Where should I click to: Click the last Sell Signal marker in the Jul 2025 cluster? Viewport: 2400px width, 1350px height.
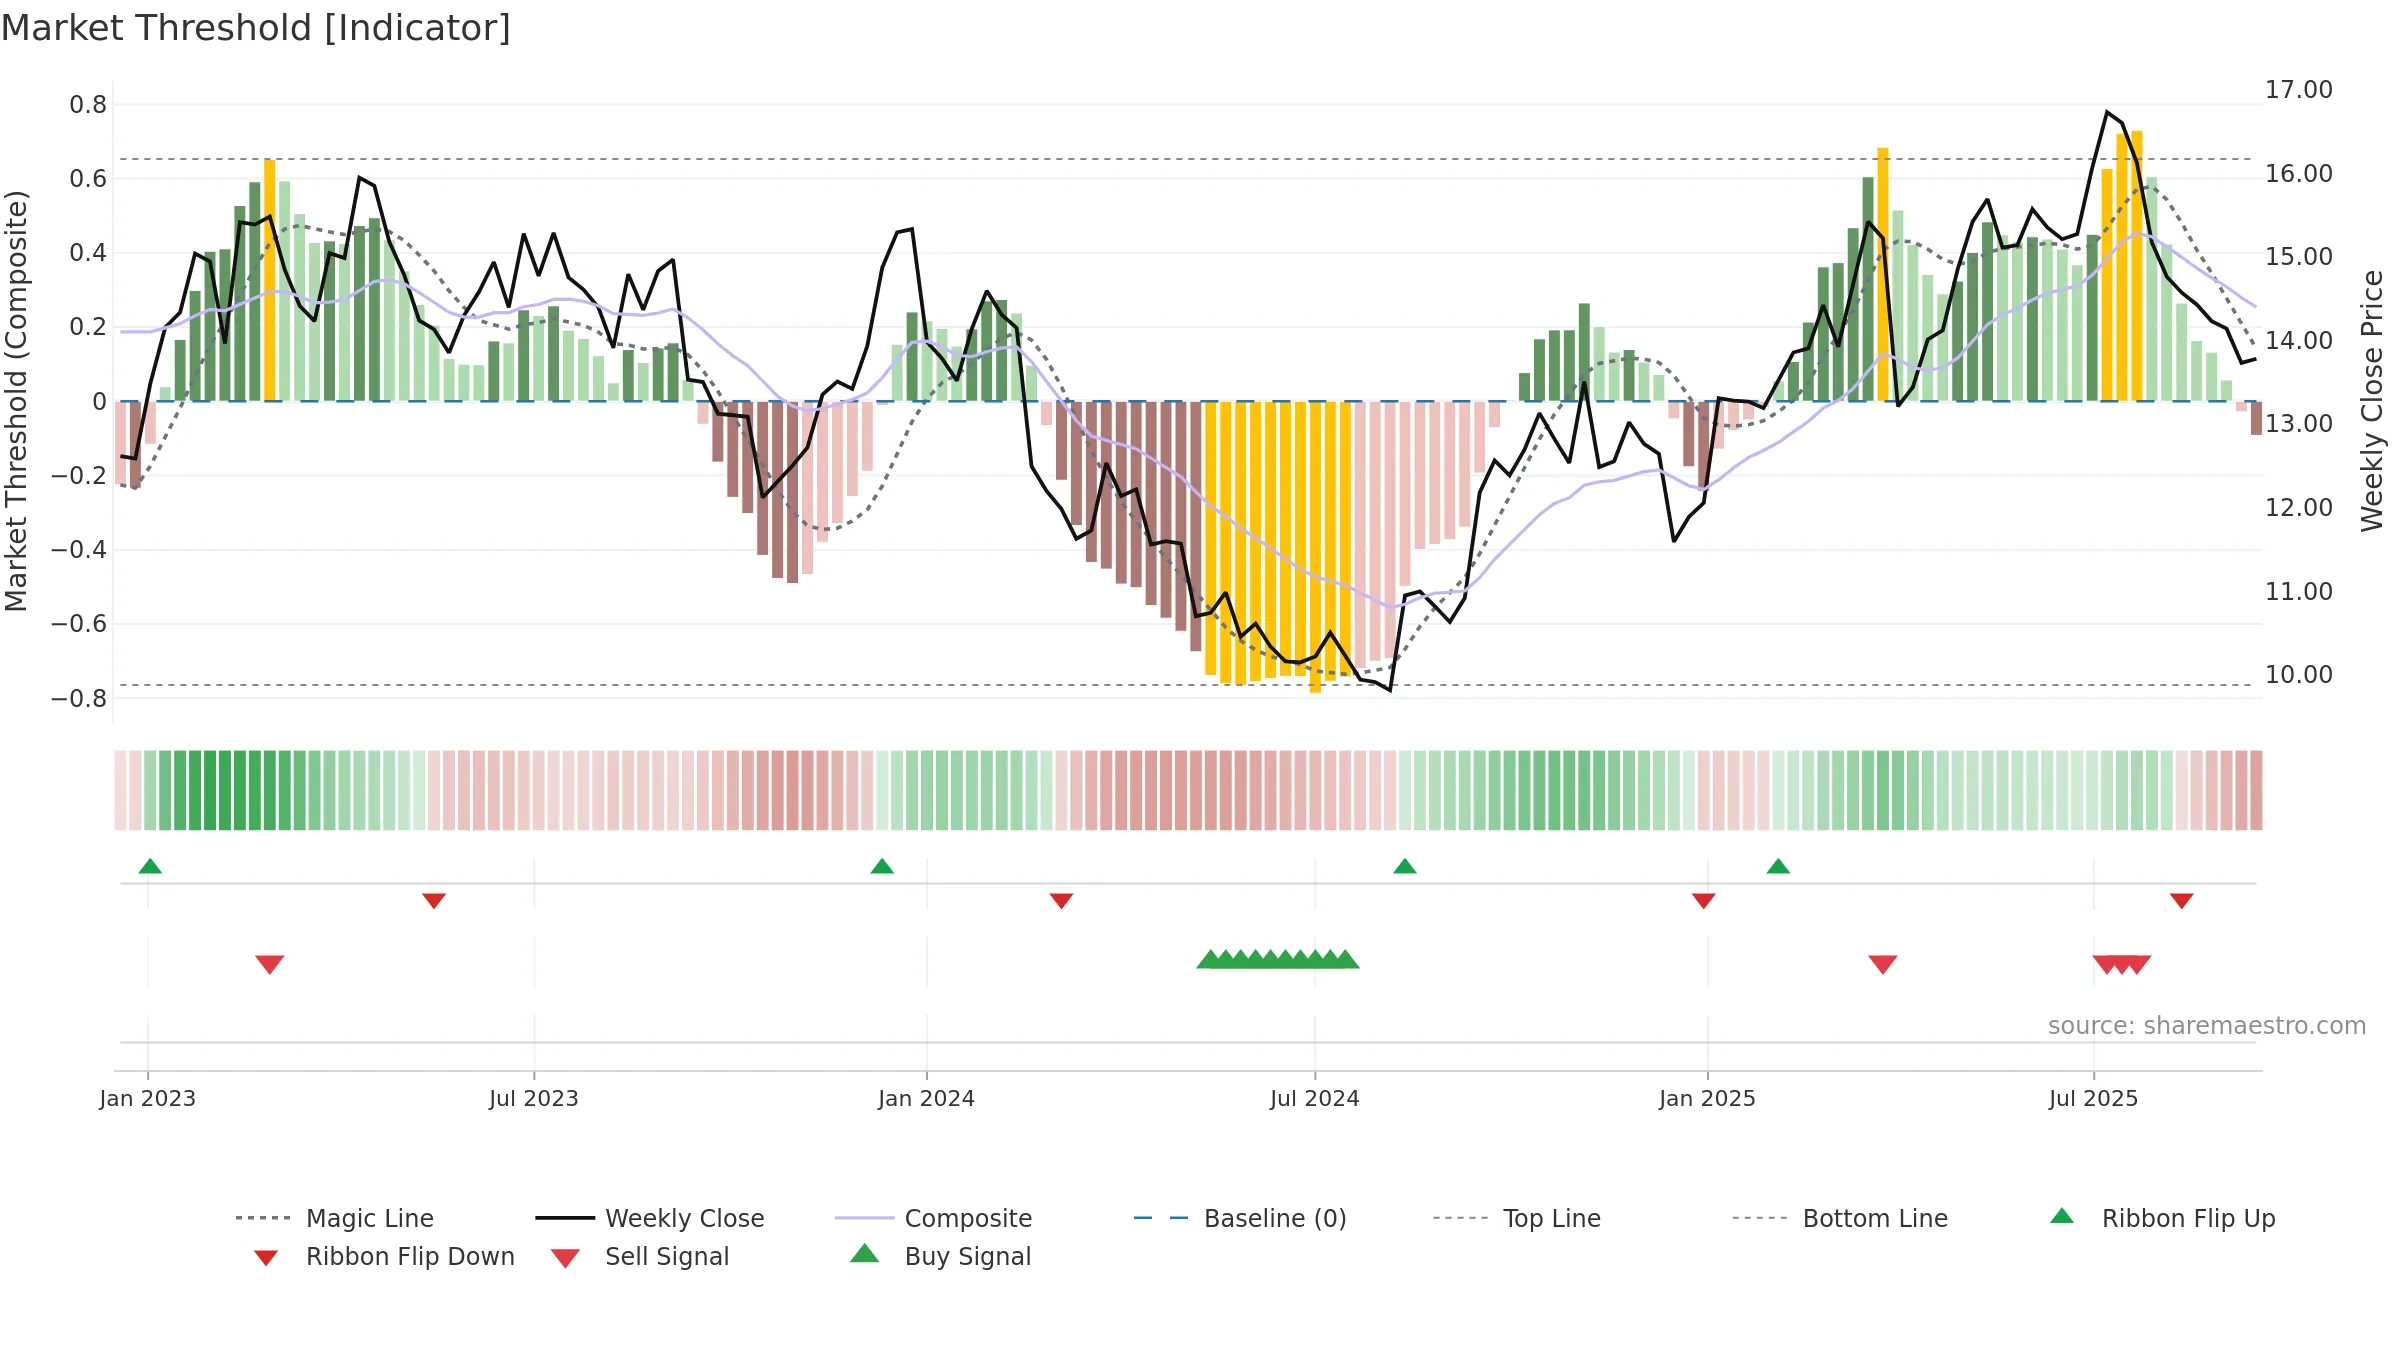(x=2137, y=964)
